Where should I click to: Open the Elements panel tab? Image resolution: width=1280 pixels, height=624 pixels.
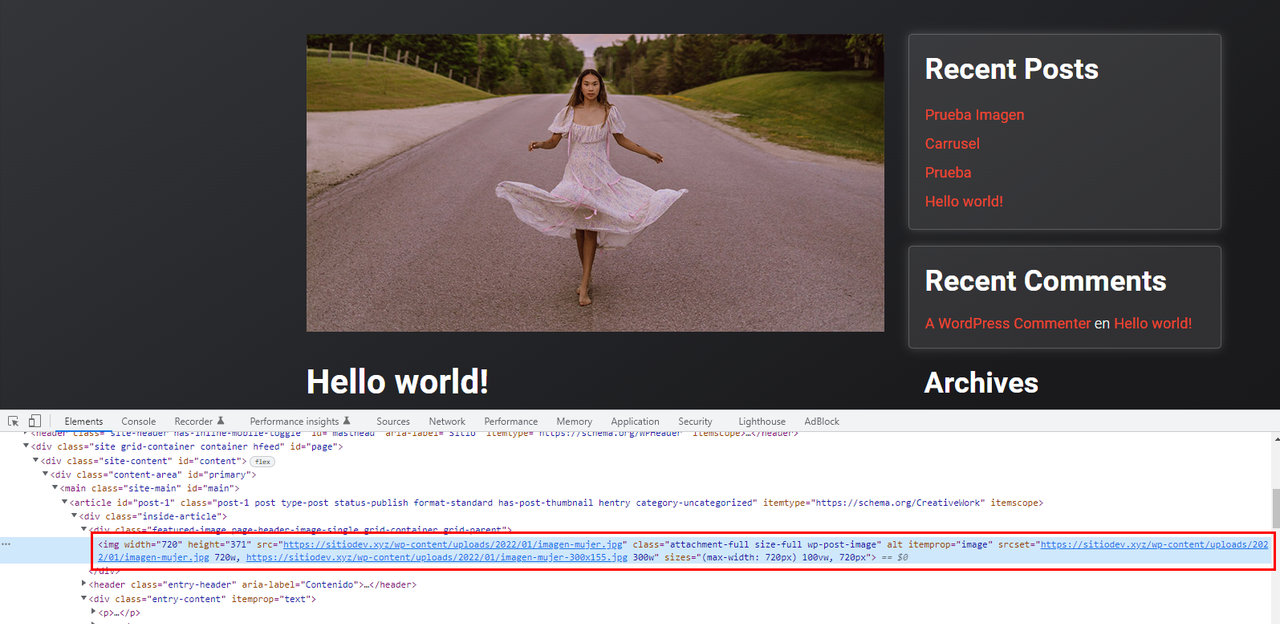tap(84, 421)
